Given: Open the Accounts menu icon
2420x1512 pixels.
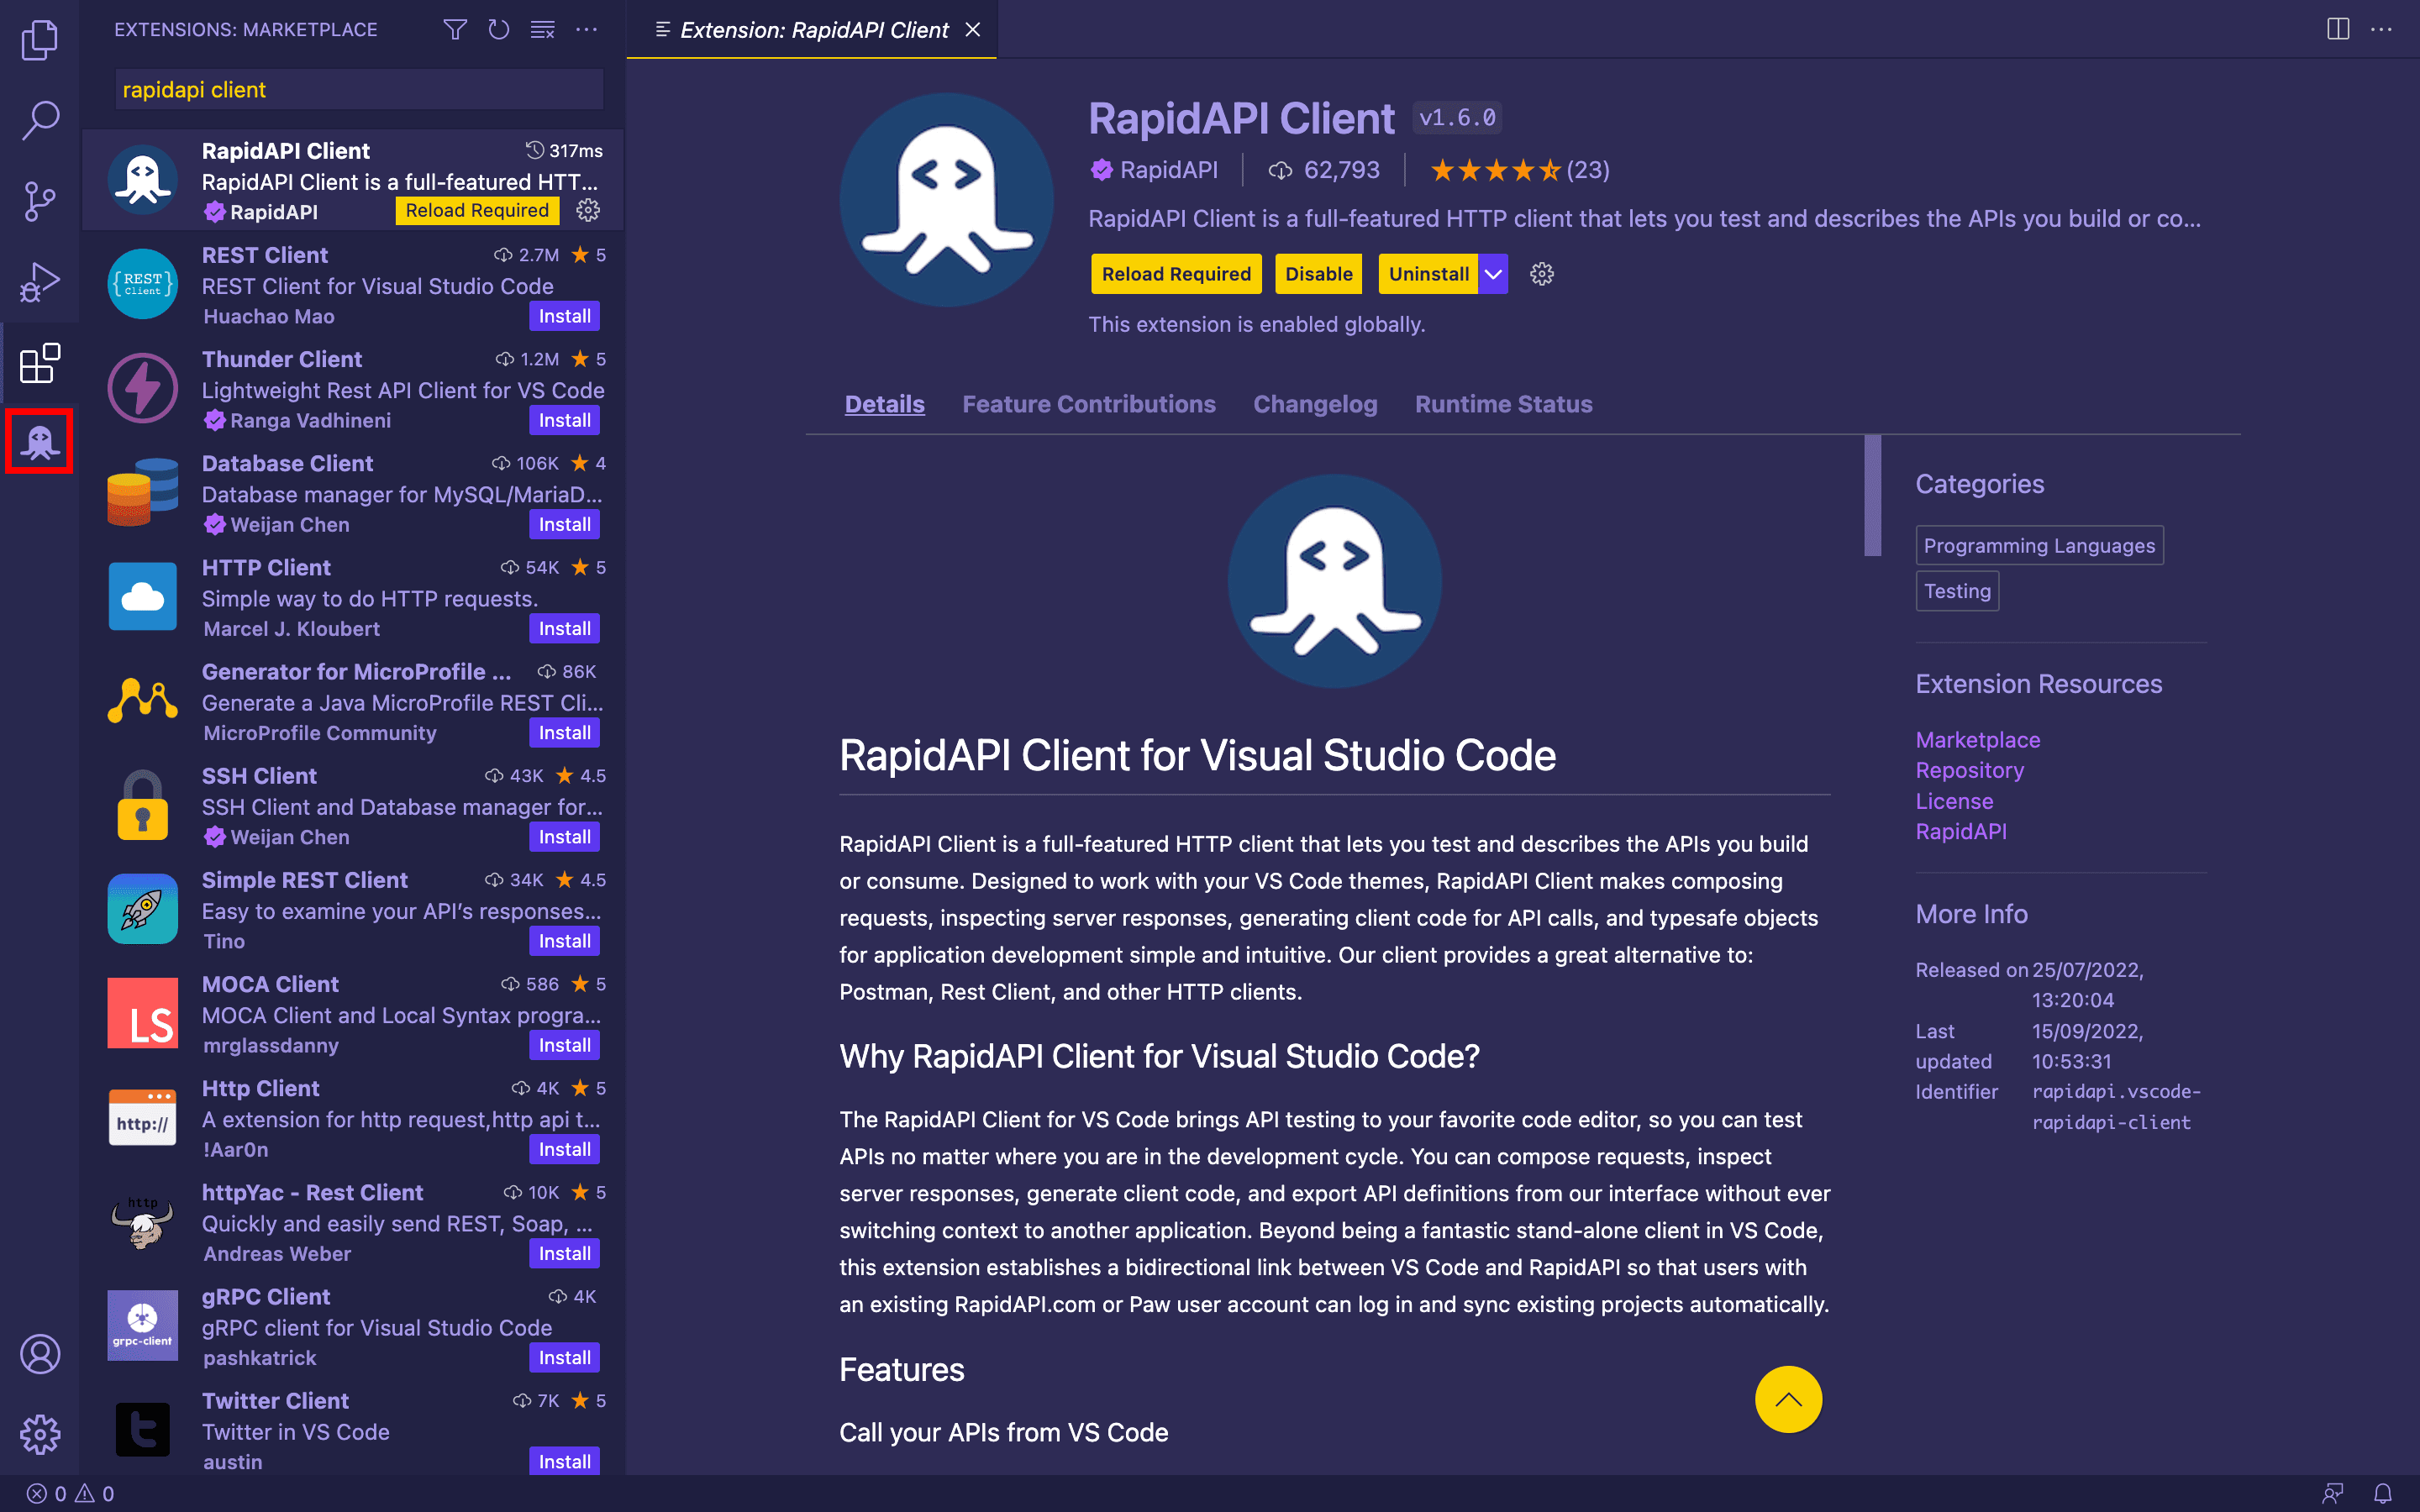Looking at the screenshot, I should 40,1354.
